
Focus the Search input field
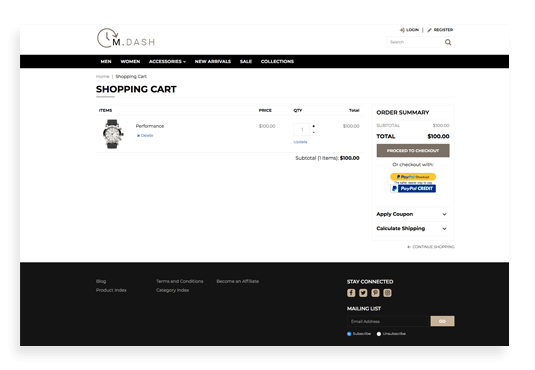pos(415,42)
